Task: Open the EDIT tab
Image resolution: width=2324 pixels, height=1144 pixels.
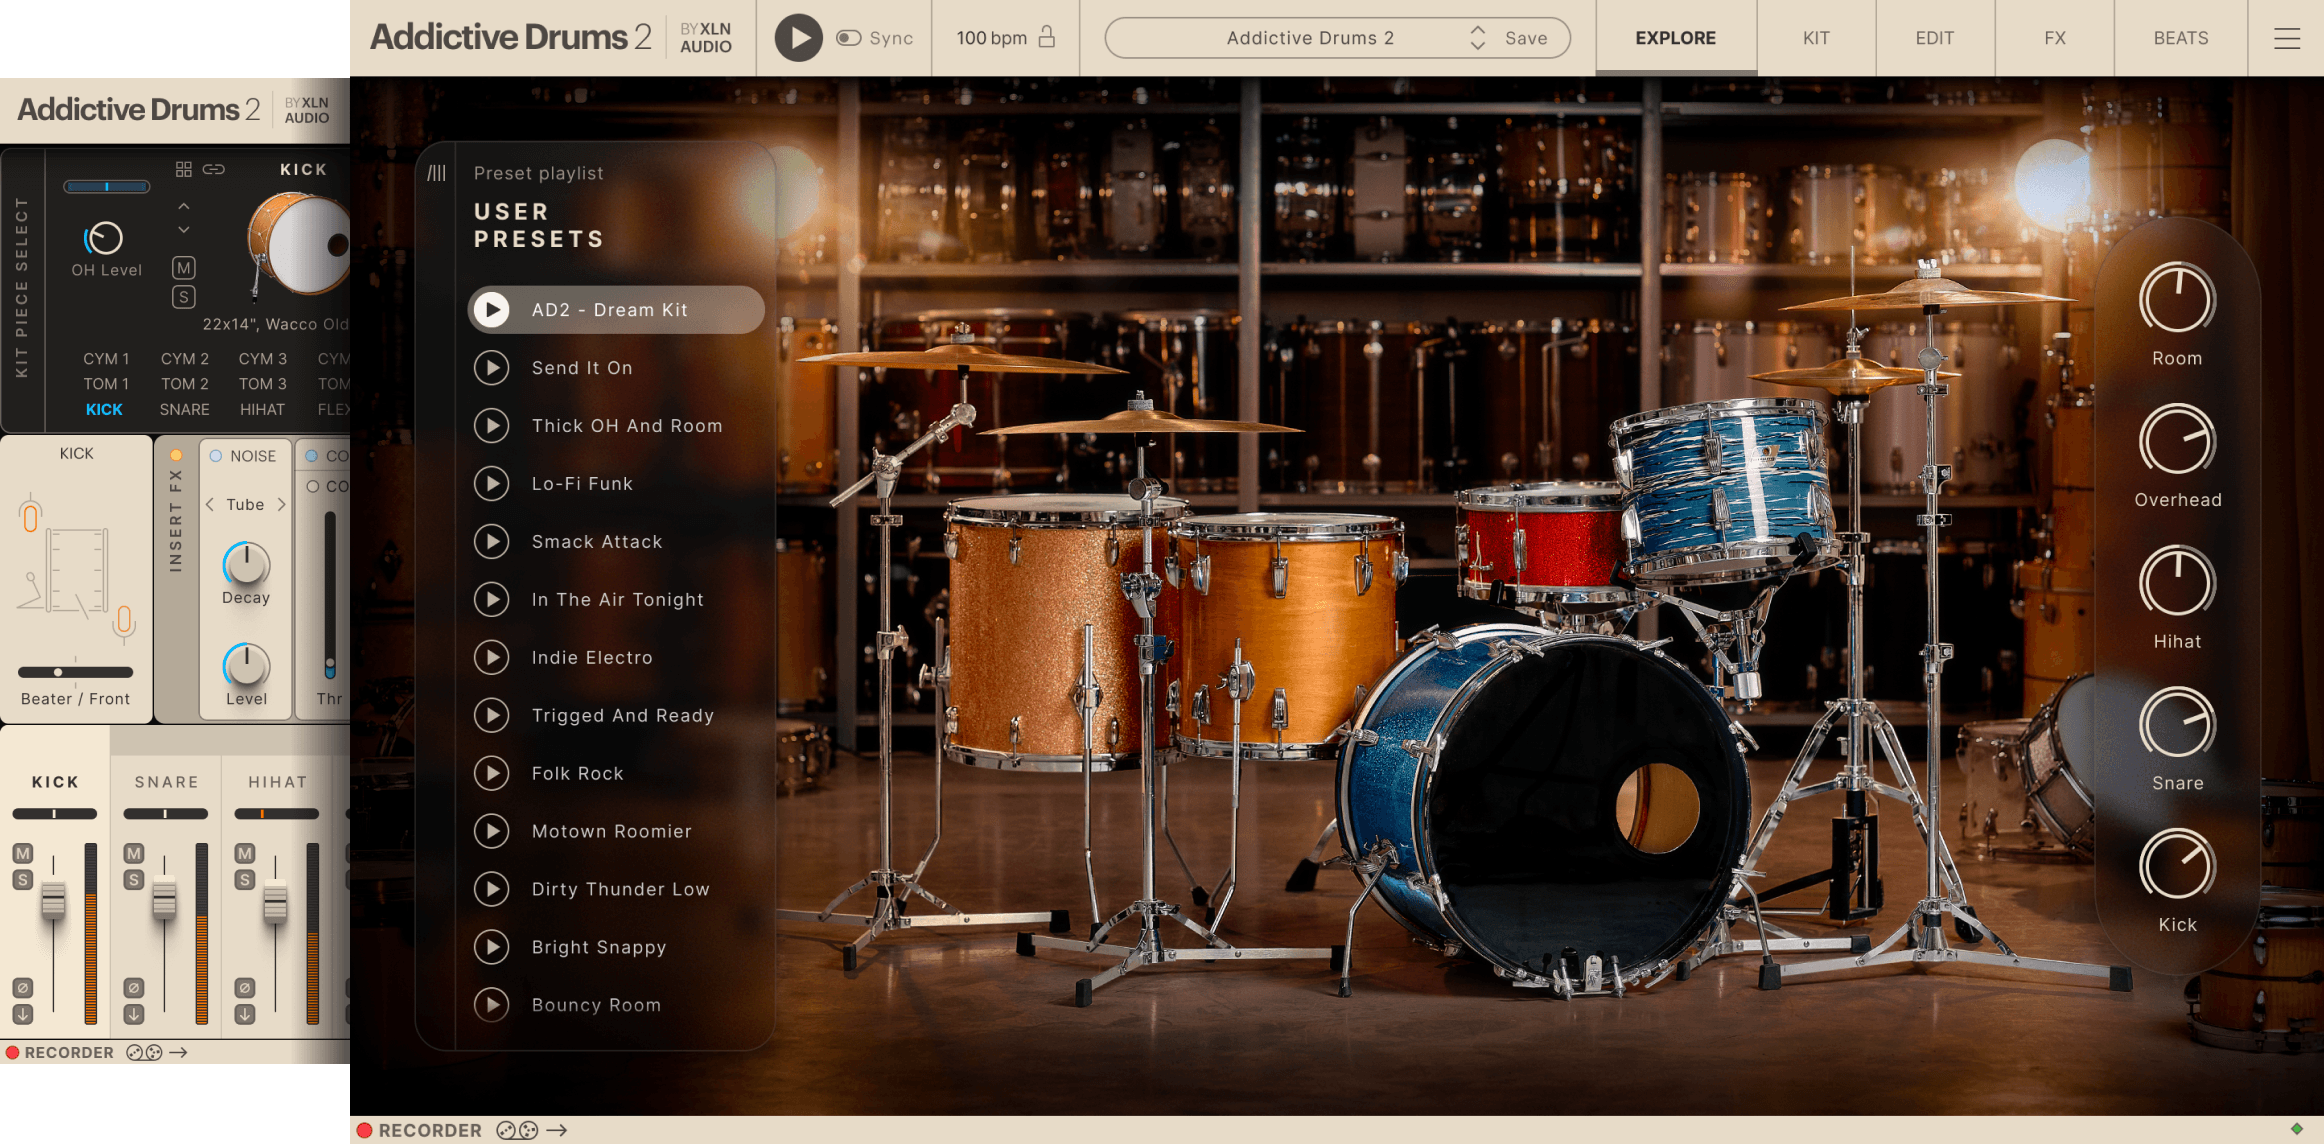Action: click(1934, 38)
